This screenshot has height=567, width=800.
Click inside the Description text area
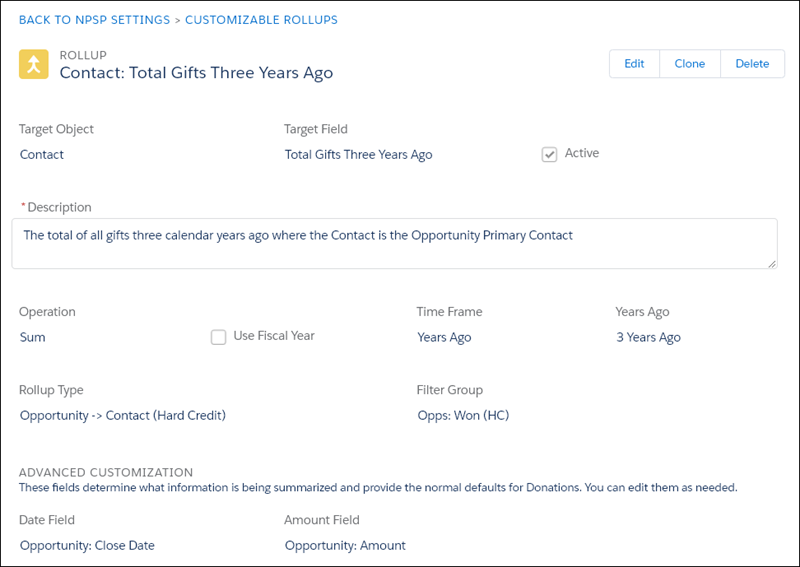(394, 243)
